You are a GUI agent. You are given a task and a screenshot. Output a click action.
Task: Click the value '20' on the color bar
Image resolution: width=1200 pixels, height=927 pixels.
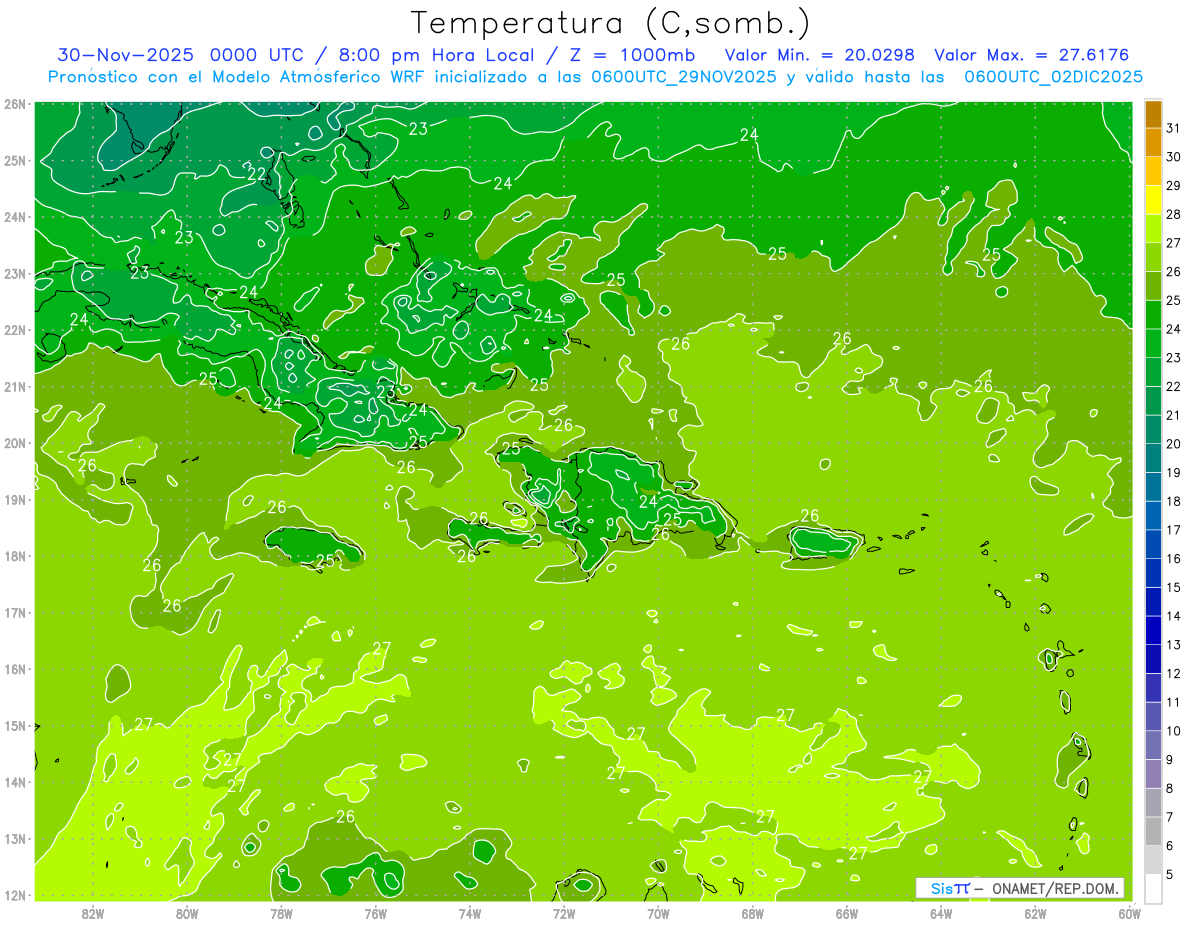point(1174,444)
